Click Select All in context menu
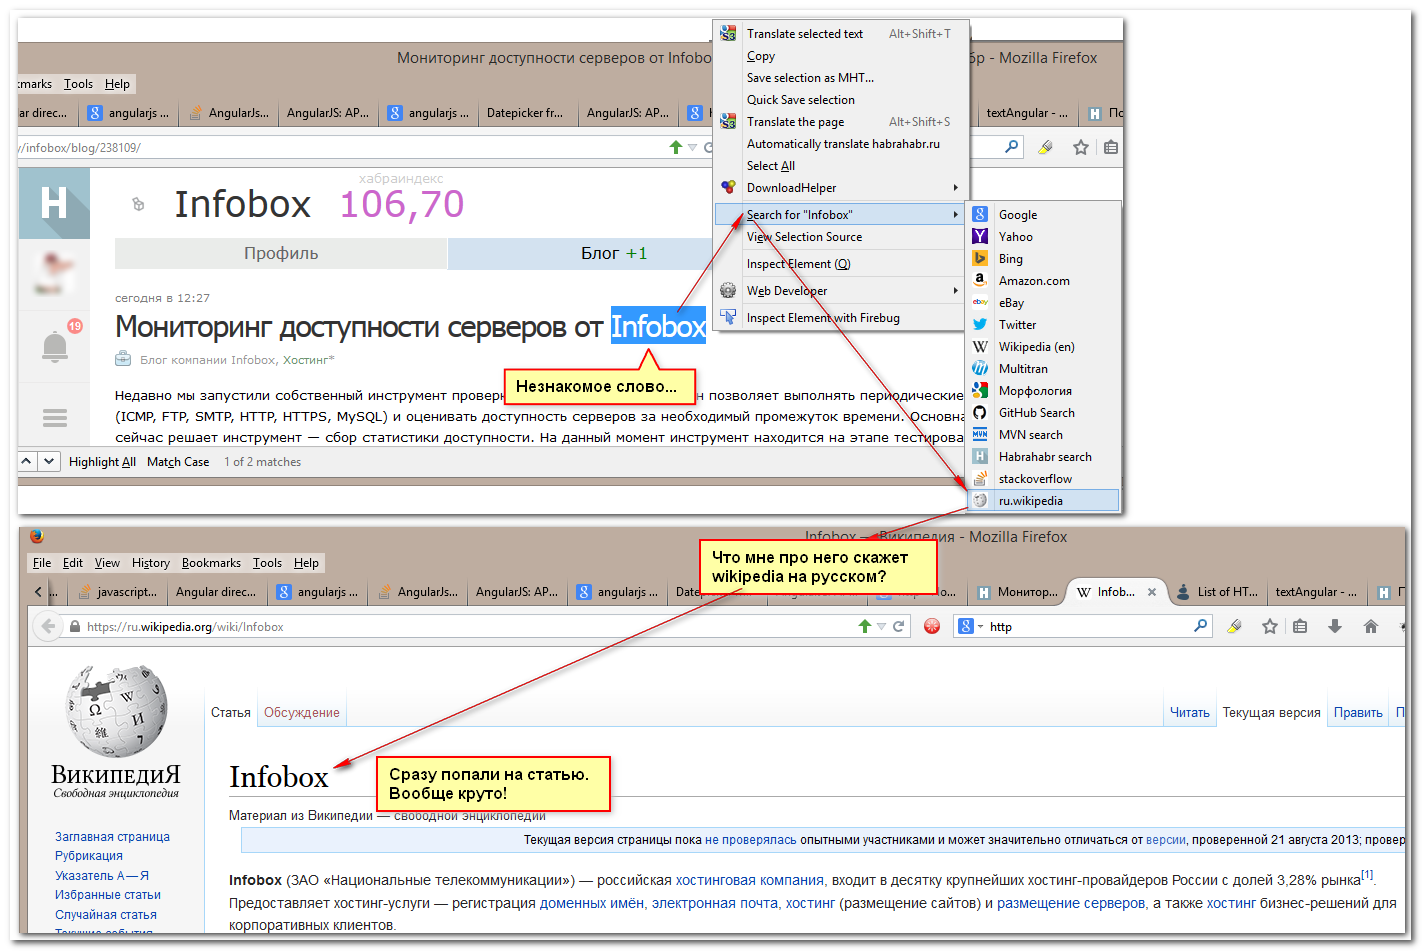The height and width of the screenshot is (951, 1422). [x=841, y=166]
